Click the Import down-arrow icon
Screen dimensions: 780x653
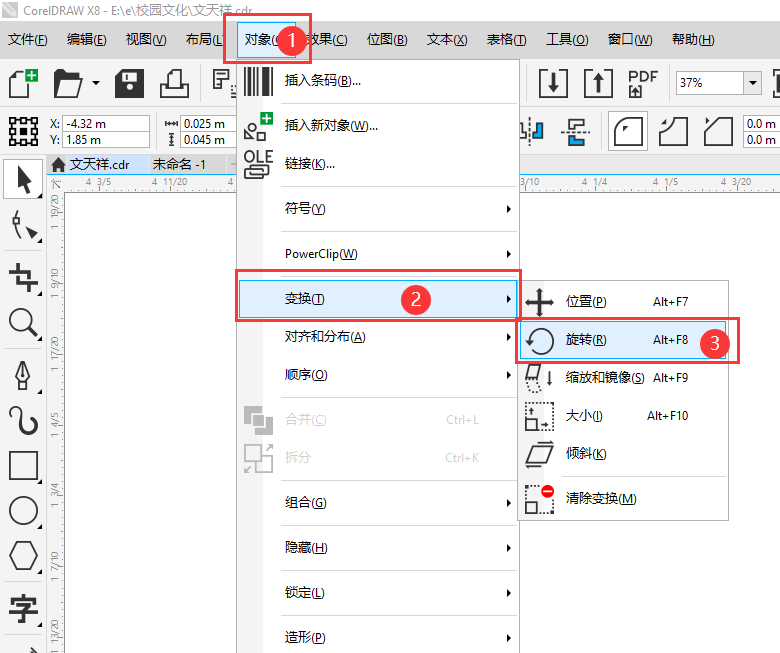[553, 83]
